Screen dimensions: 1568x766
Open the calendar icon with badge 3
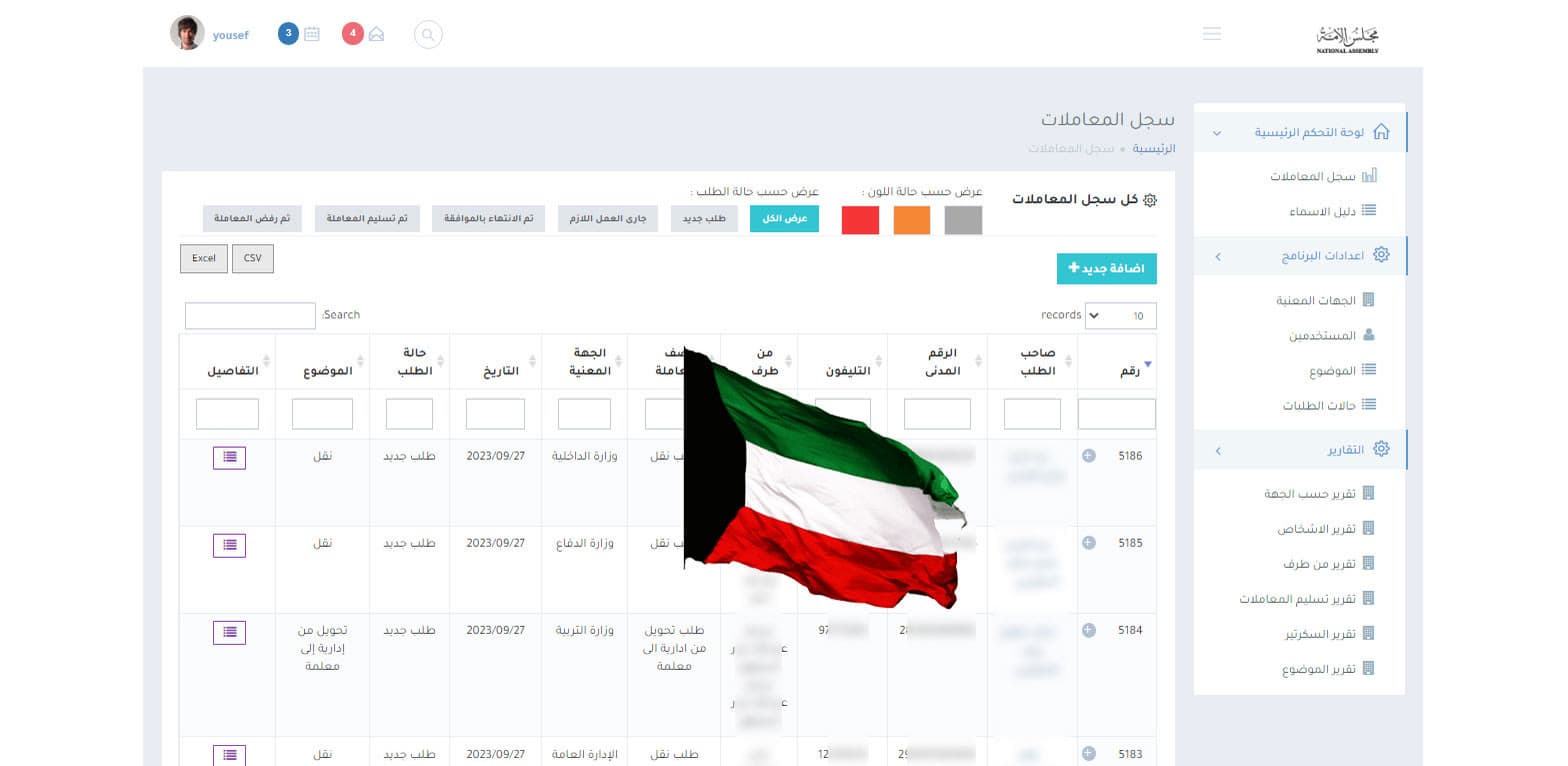312,34
